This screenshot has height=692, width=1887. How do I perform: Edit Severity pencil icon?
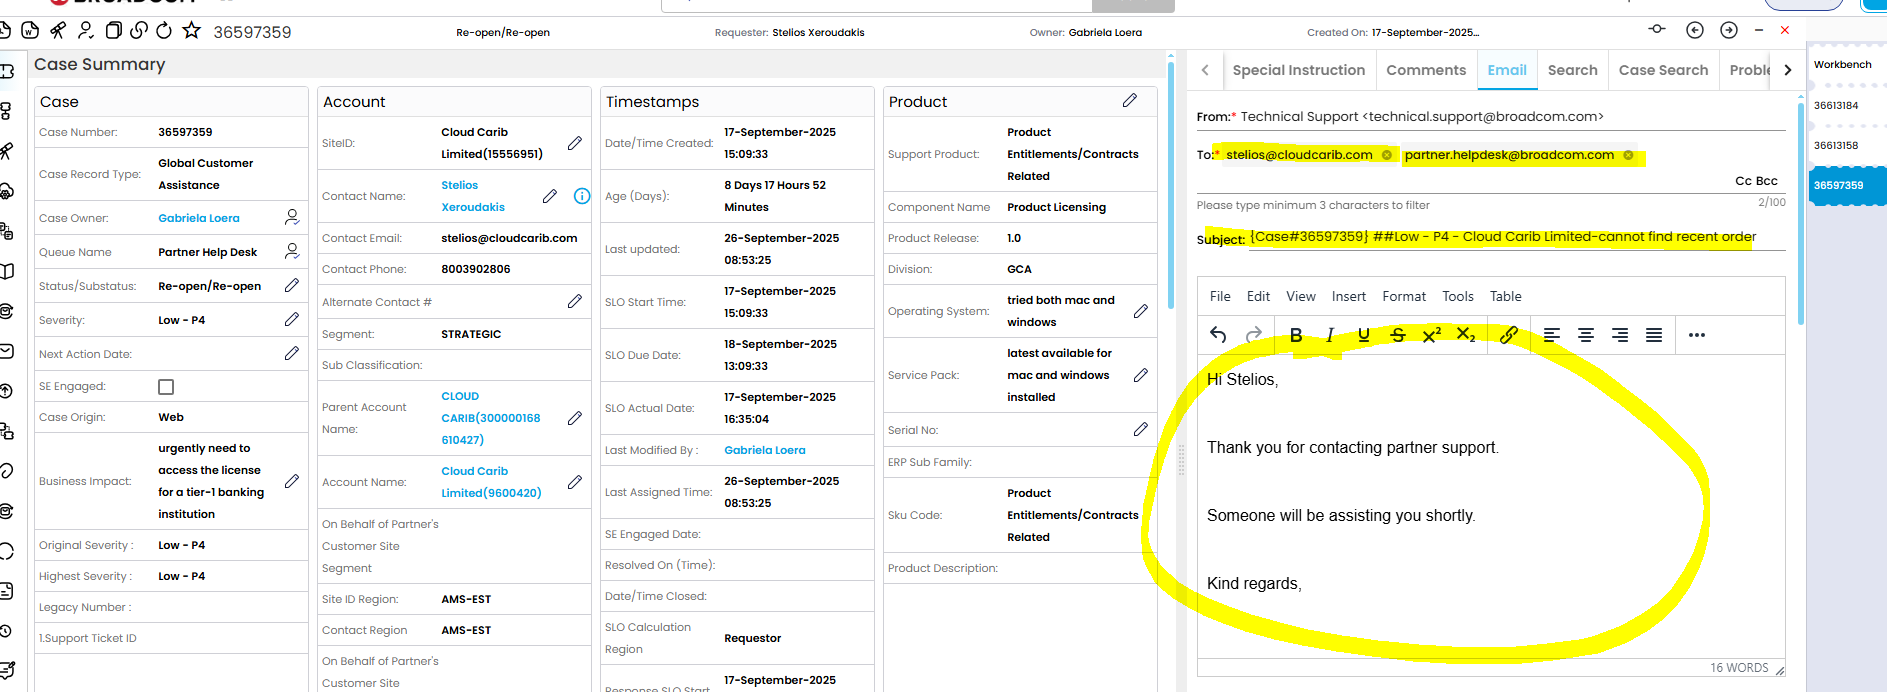[292, 319]
